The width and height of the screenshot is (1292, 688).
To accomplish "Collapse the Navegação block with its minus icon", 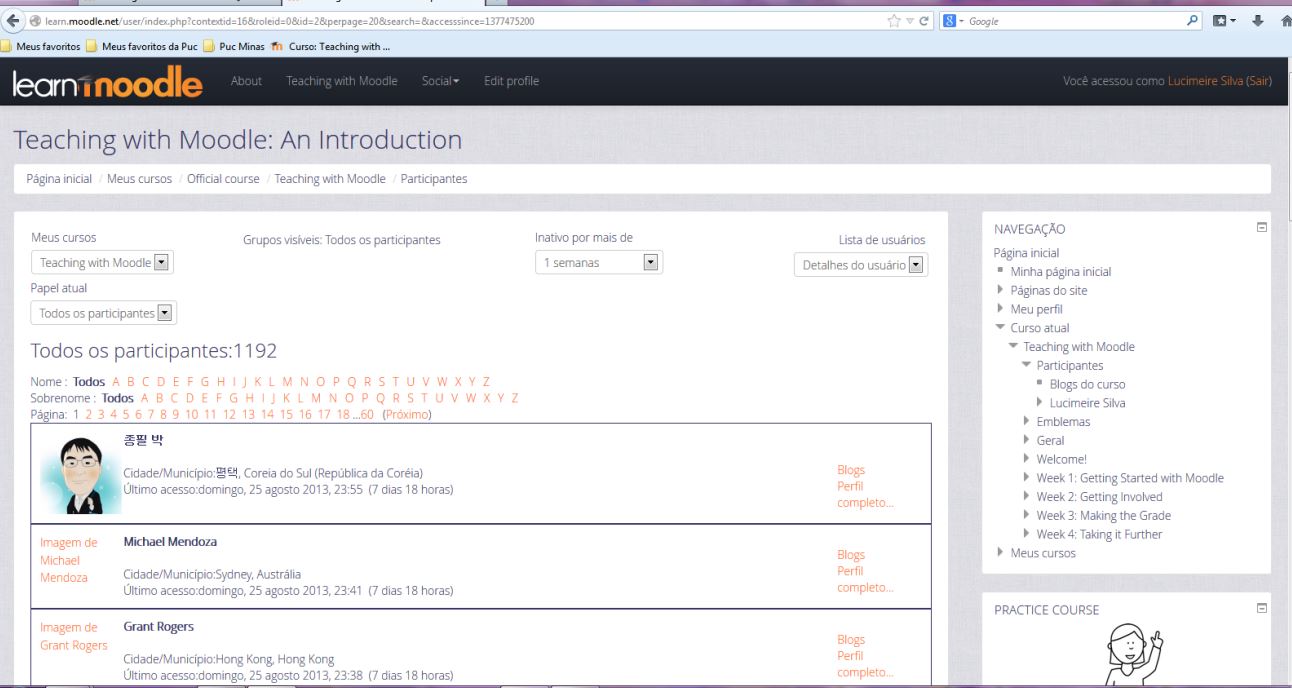I will tap(1261, 228).
